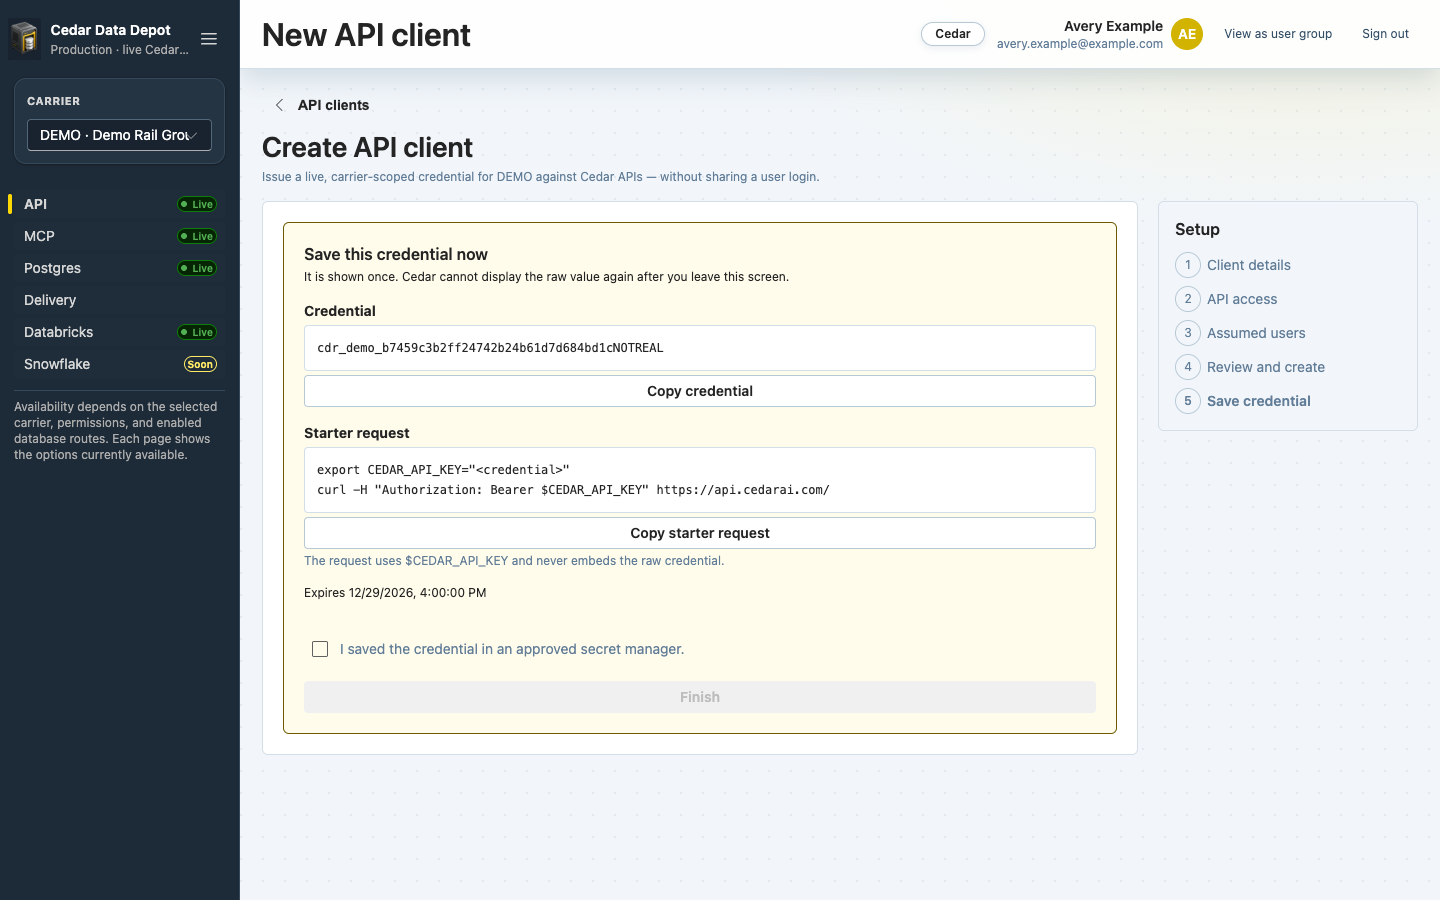
Task: Click the Live badge next to MCP
Action: pos(197,236)
